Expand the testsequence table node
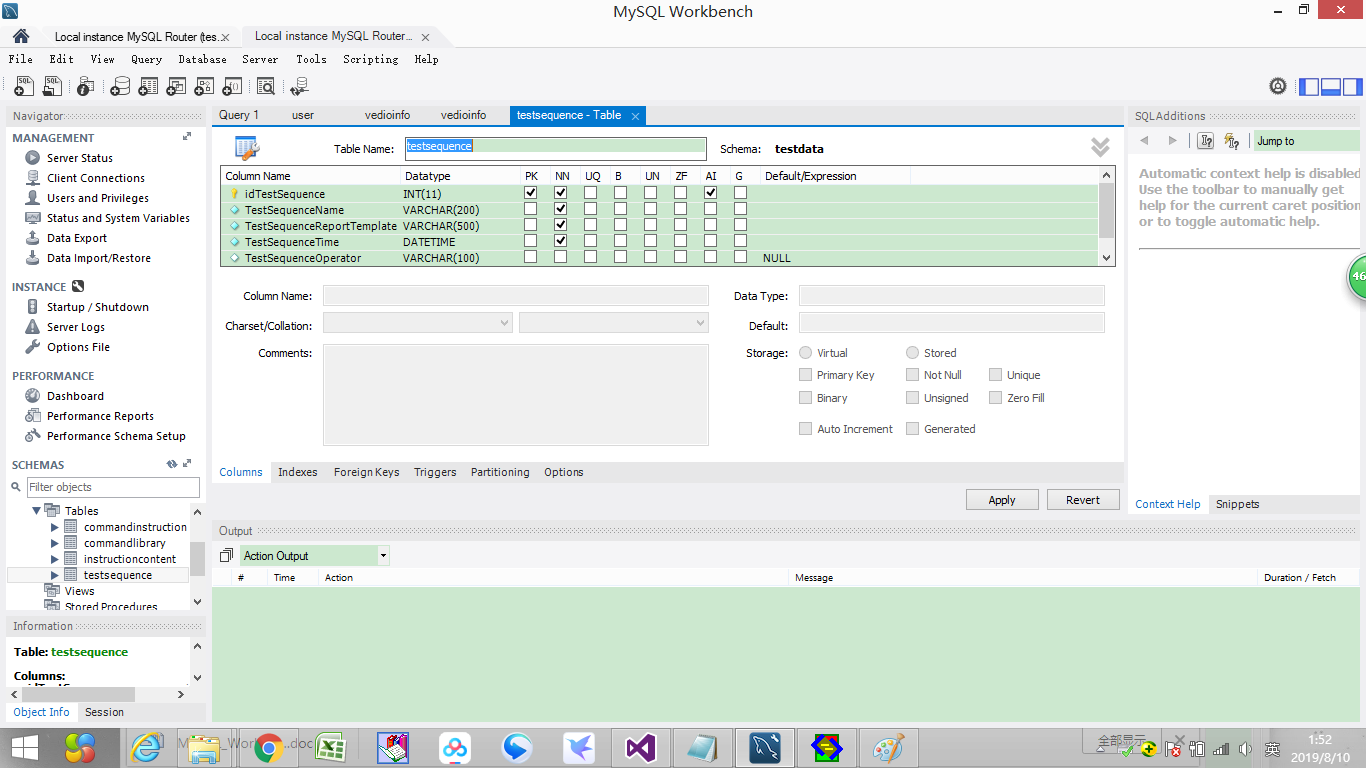 55,575
